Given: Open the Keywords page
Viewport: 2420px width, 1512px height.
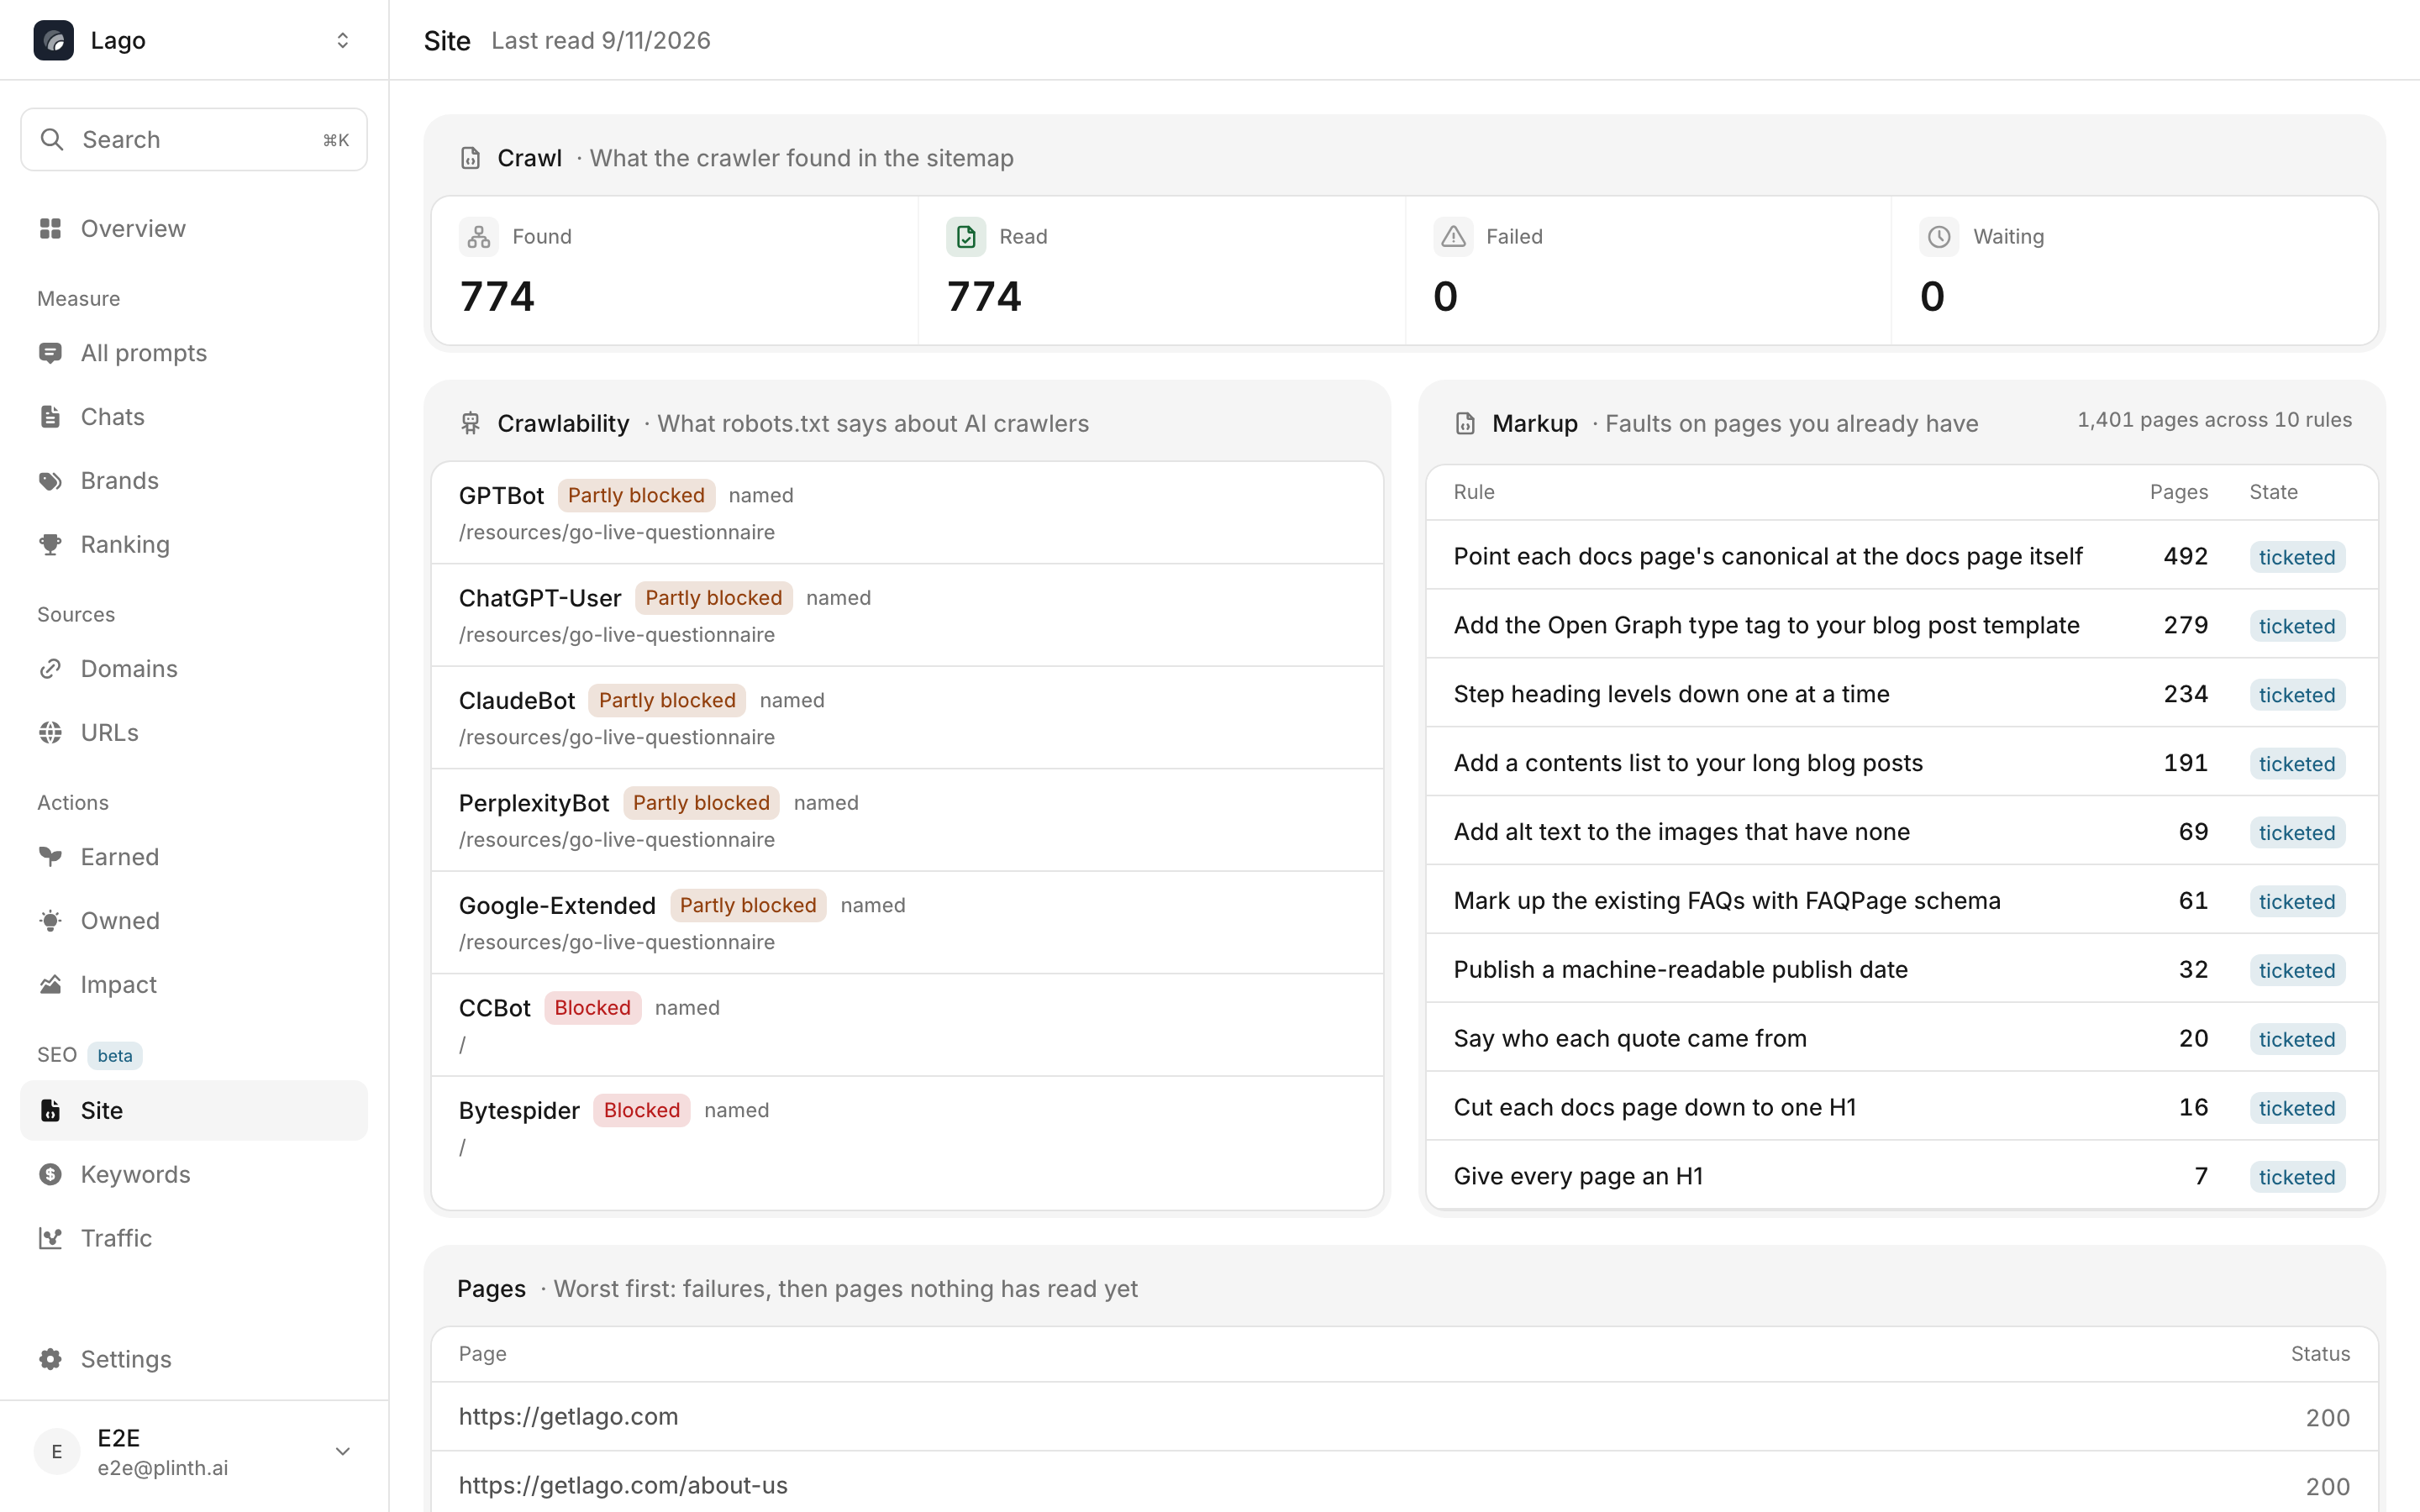Looking at the screenshot, I should 194,1175.
